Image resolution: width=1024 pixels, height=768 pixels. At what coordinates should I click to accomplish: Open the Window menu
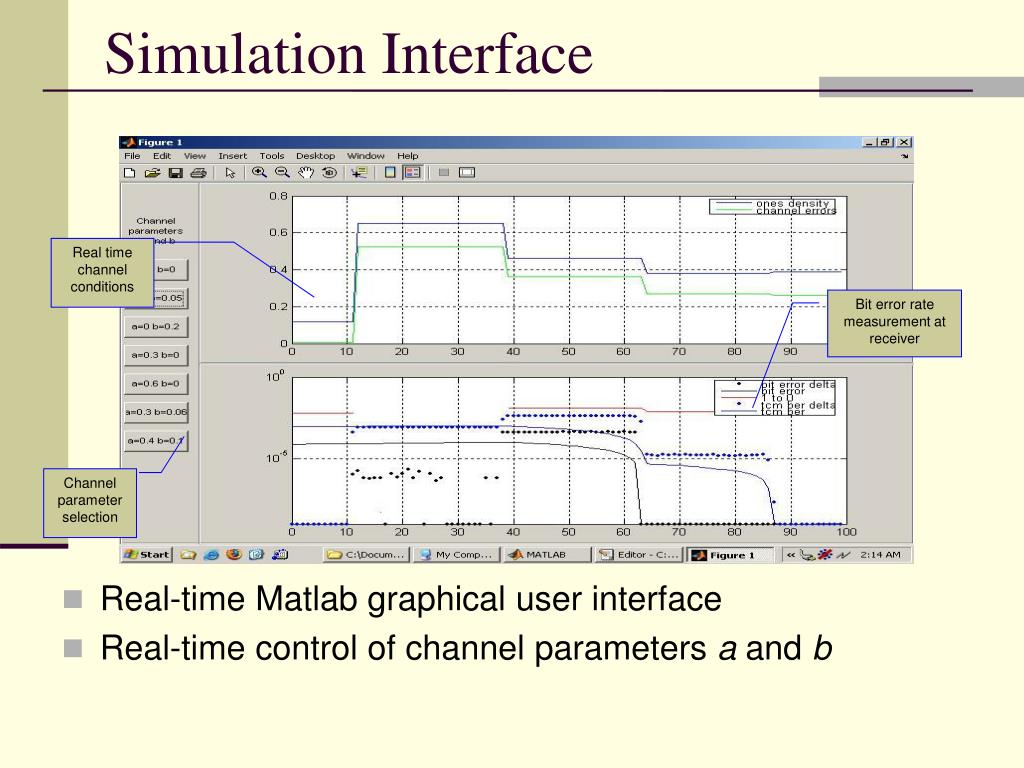tap(366, 156)
